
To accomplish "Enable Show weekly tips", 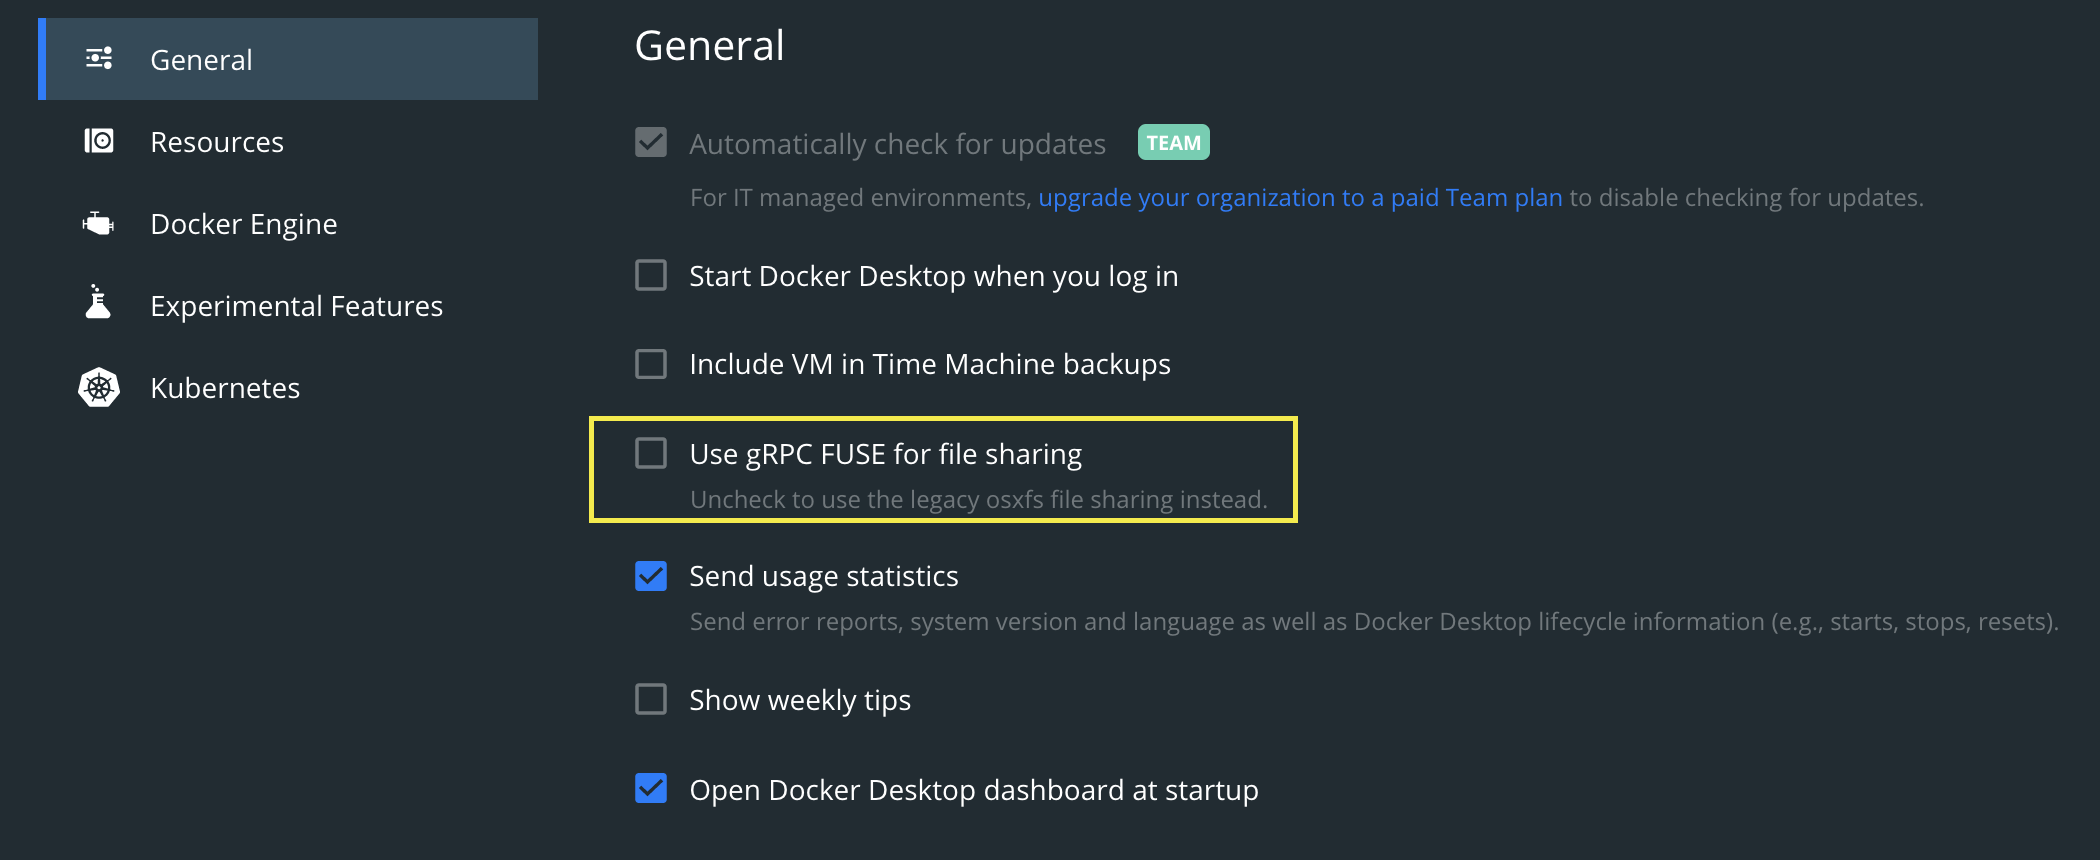I will click(650, 699).
